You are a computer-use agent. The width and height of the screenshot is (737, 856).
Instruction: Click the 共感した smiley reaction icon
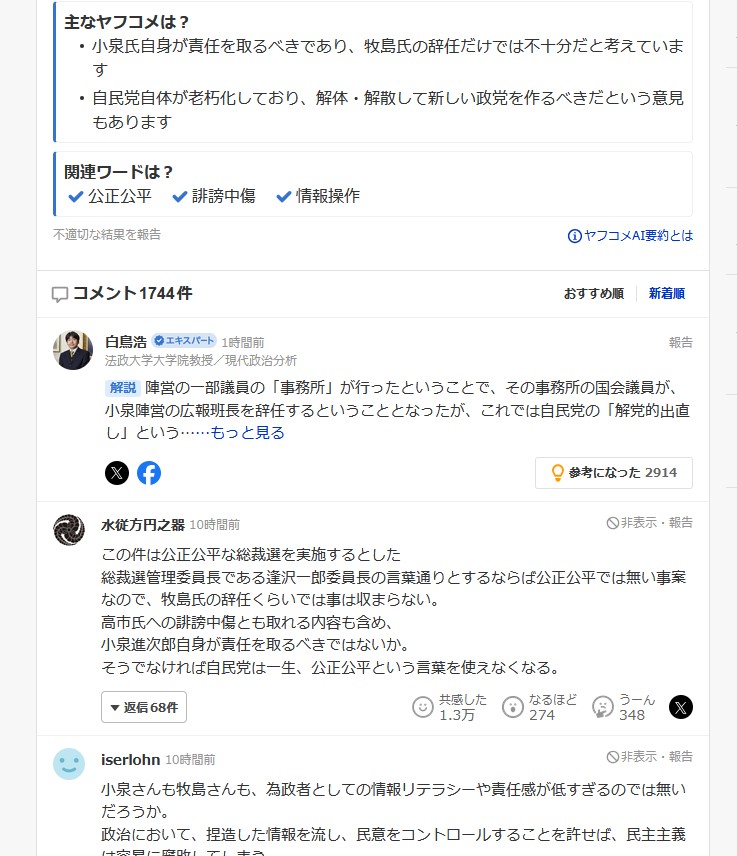pos(423,707)
